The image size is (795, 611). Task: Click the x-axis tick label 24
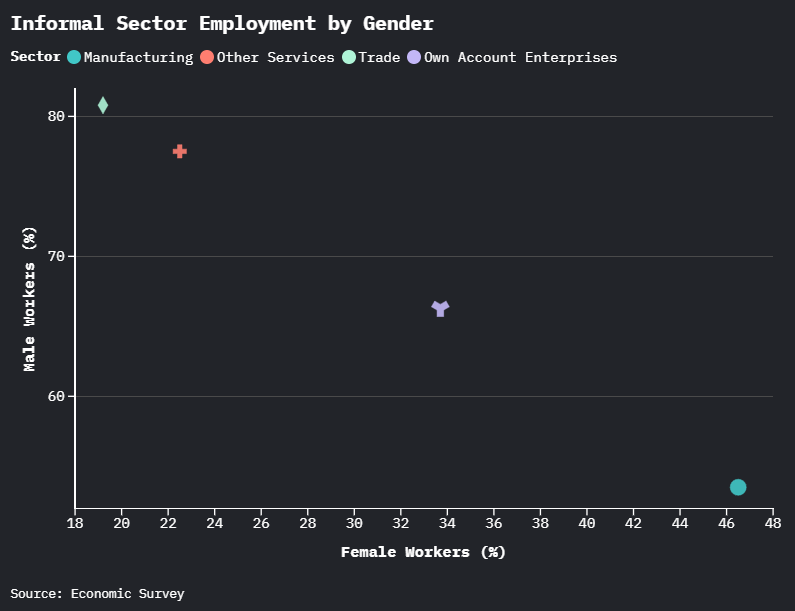214,523
